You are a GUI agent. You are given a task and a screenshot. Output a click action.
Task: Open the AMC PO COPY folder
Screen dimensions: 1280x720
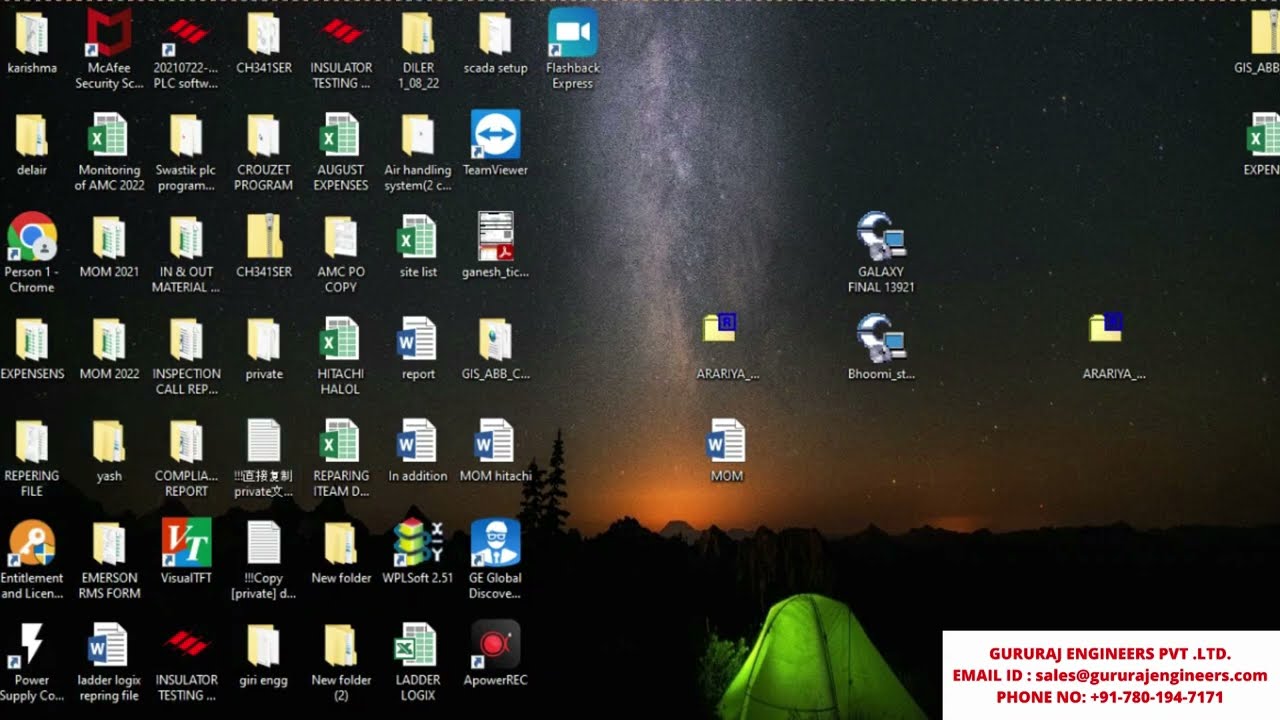(x=341, y=253)
